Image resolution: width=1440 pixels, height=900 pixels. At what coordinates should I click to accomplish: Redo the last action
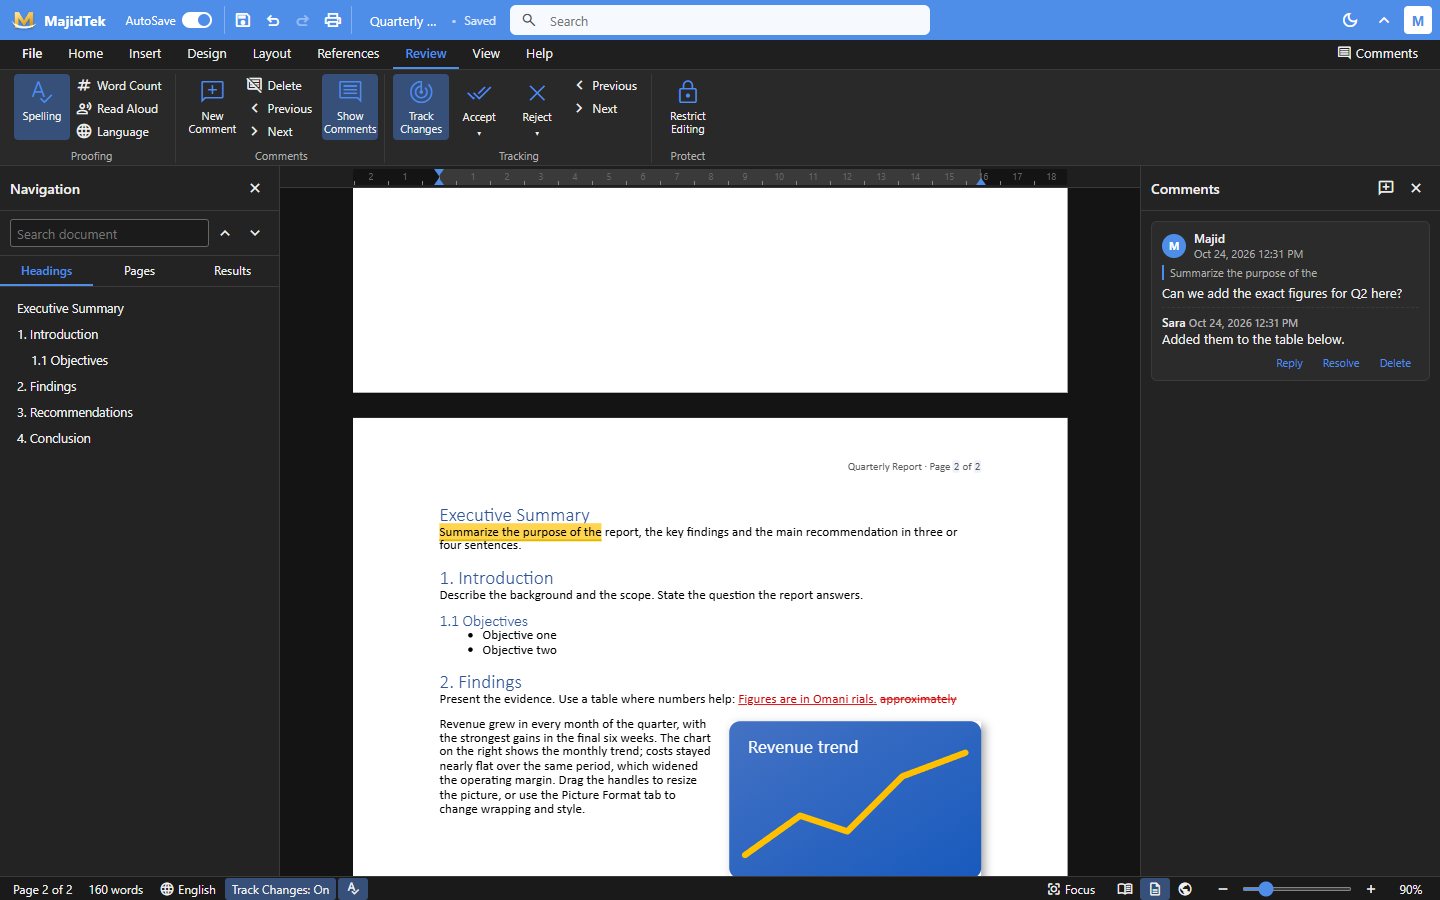point(303,20)
